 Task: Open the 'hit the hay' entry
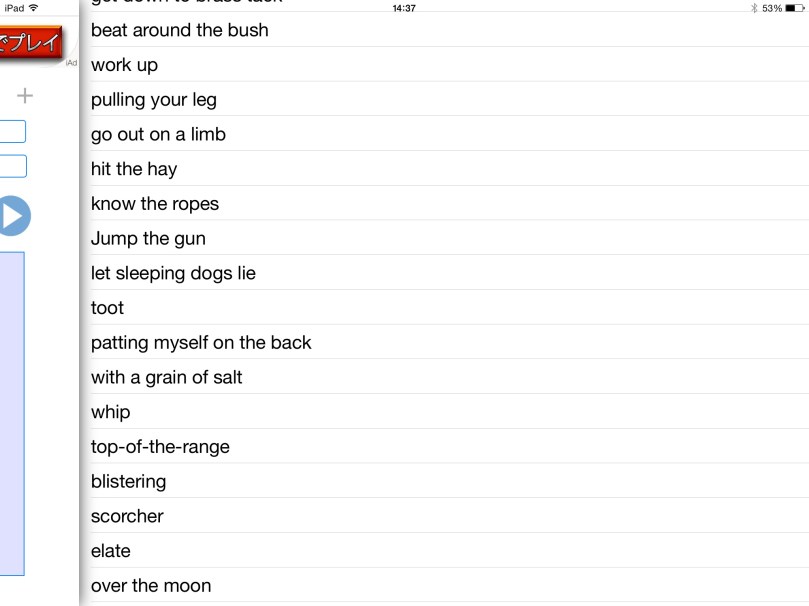pyautogui.click(x=134, y=169)
